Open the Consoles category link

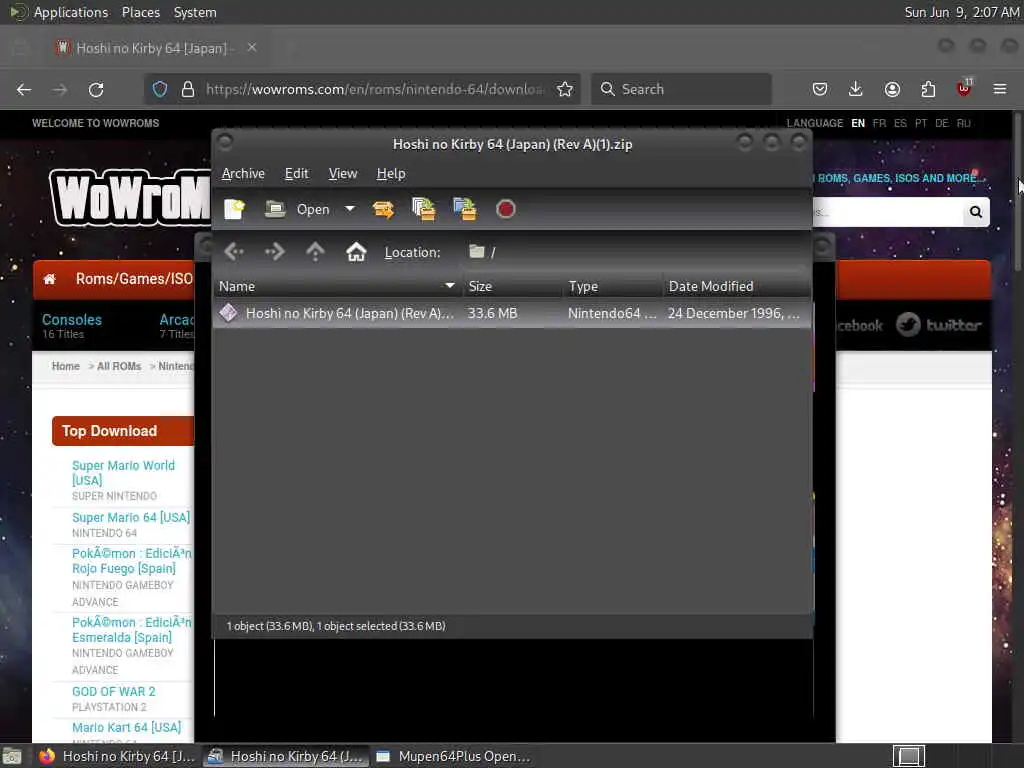pos(72,320)
